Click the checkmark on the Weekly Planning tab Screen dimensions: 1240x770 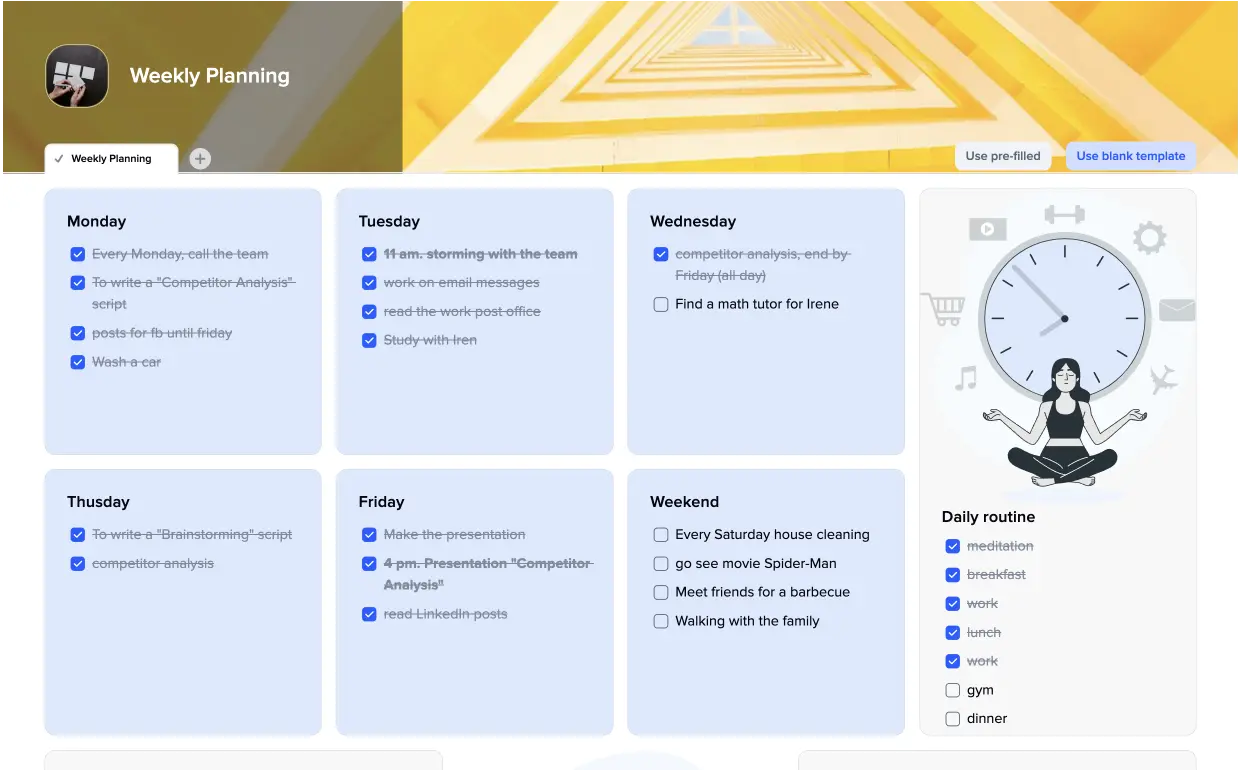point(58,158)
